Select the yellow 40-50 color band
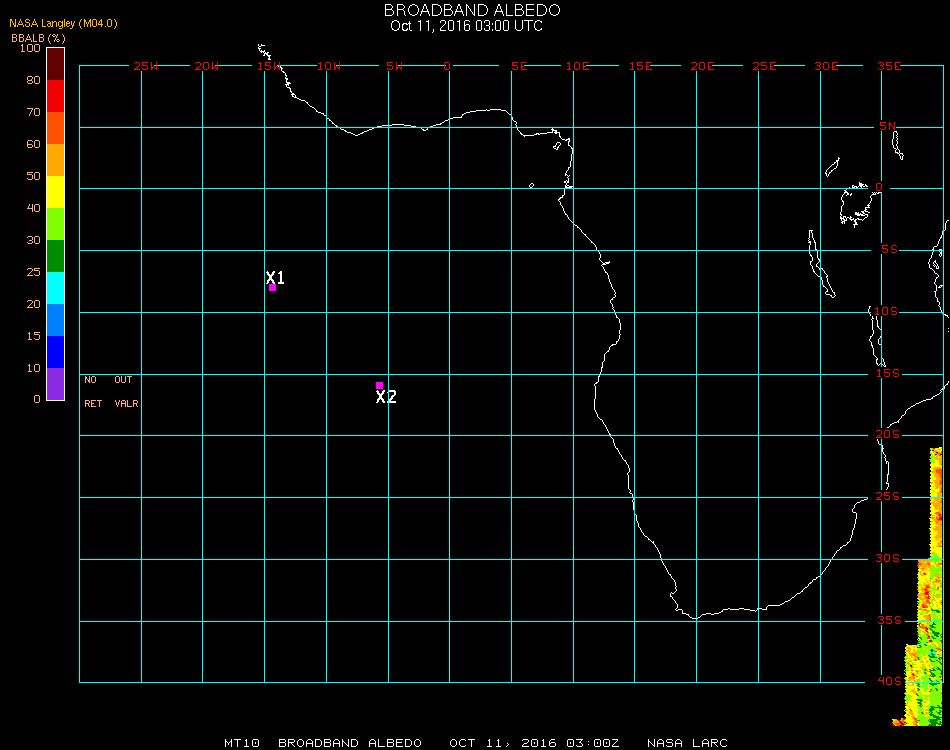The image size is (950, 750). (55, 192)
